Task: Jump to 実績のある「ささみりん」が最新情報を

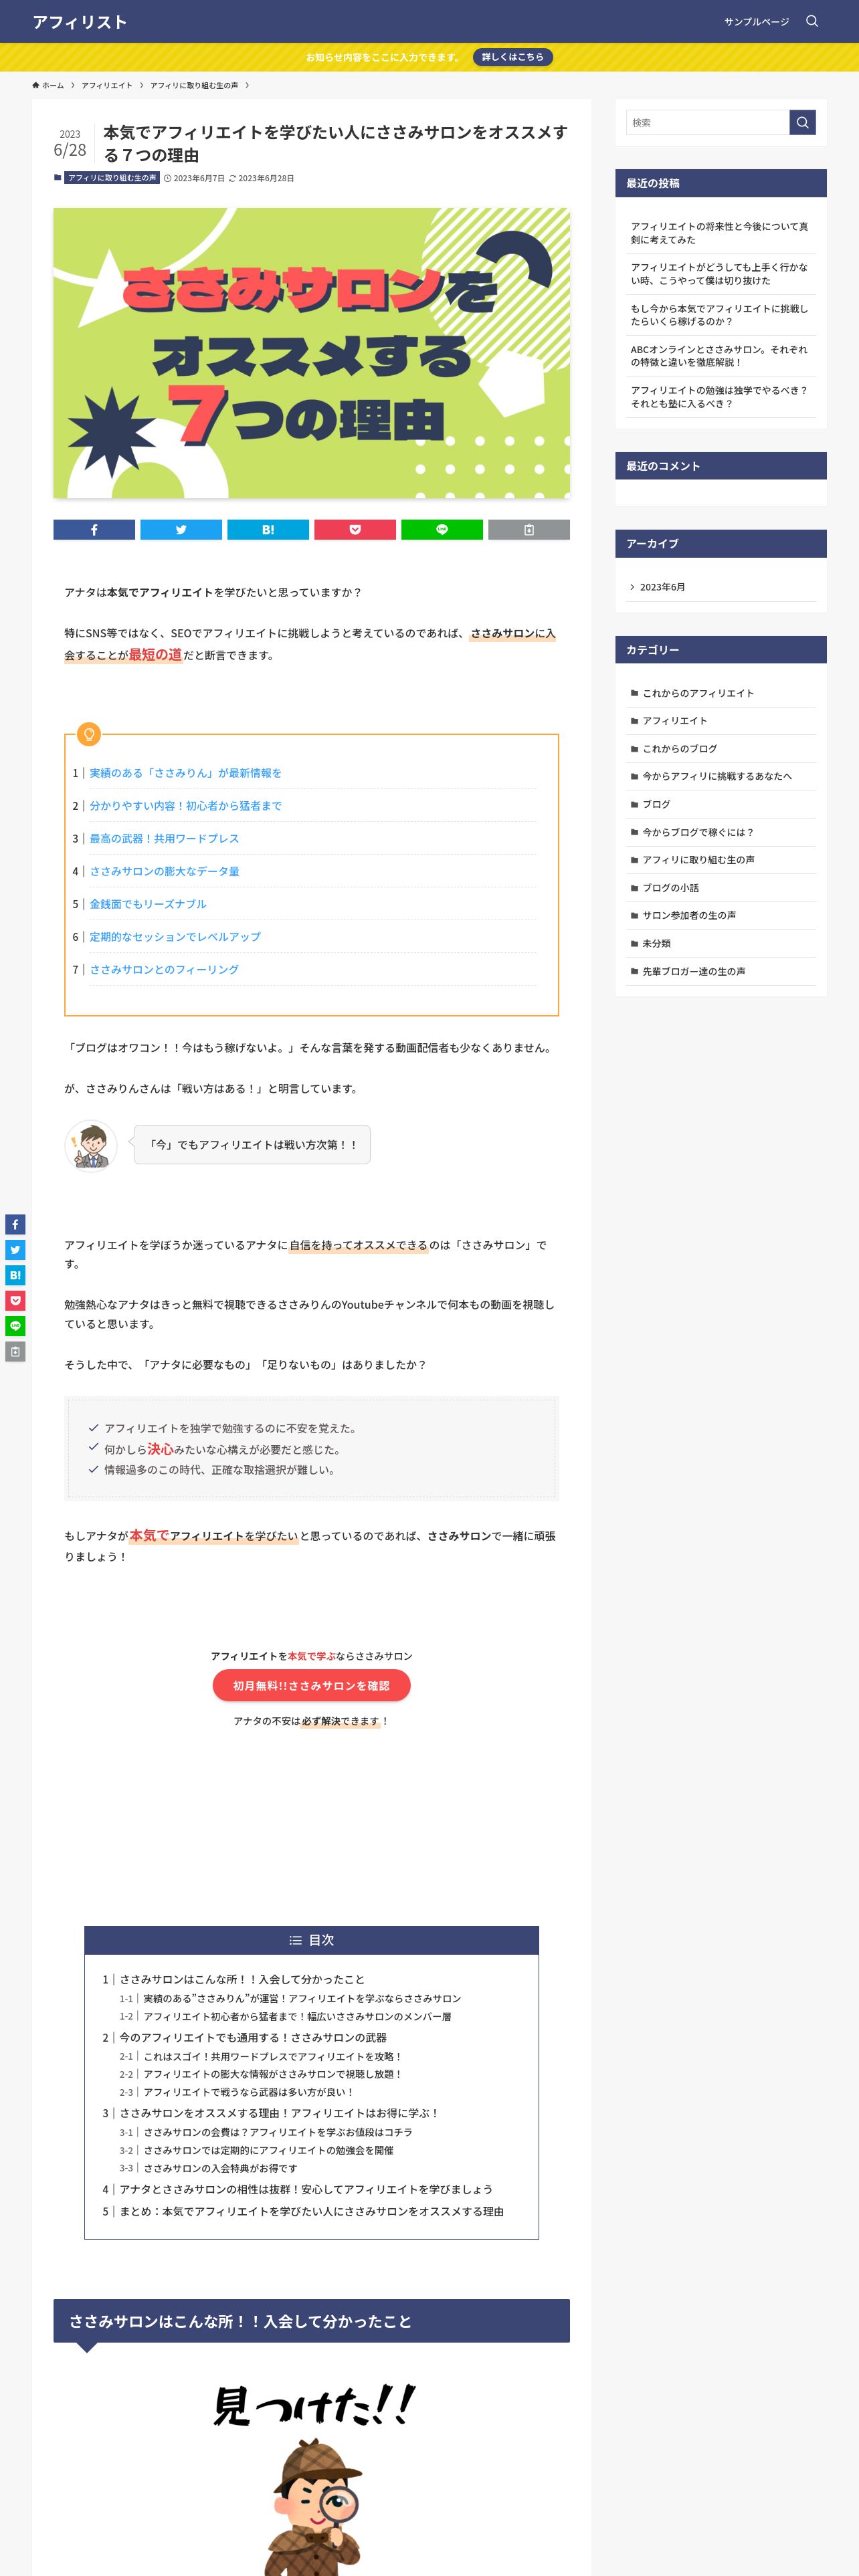Action: (x=185, y=773)
